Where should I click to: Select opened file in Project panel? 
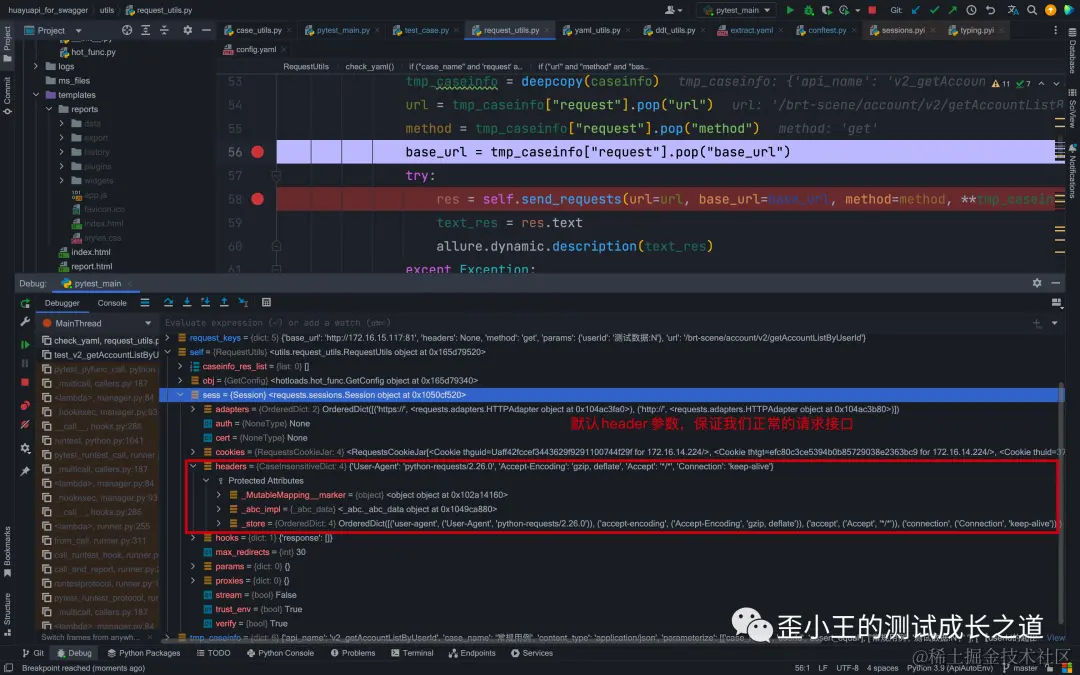point(127,30)
